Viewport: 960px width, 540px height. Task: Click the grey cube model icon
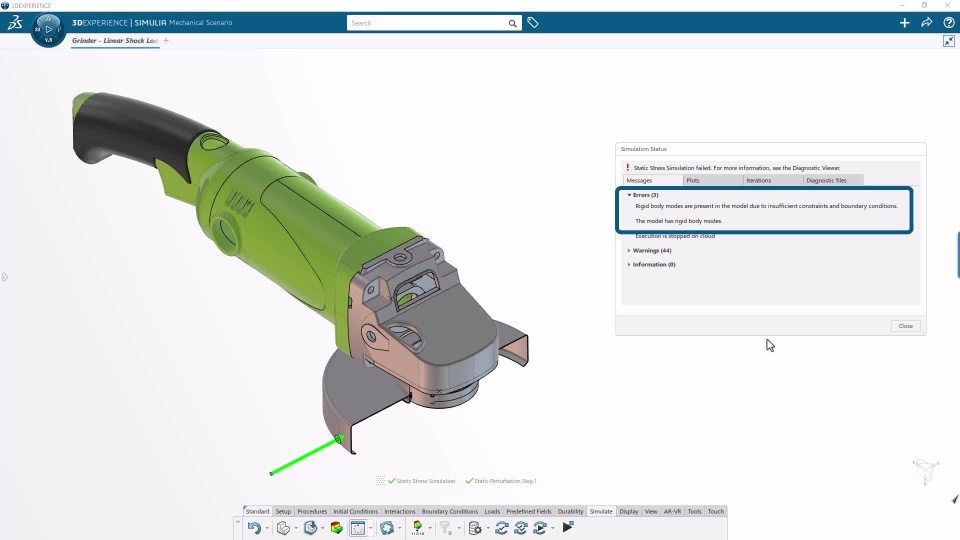[x=283, y=528]
